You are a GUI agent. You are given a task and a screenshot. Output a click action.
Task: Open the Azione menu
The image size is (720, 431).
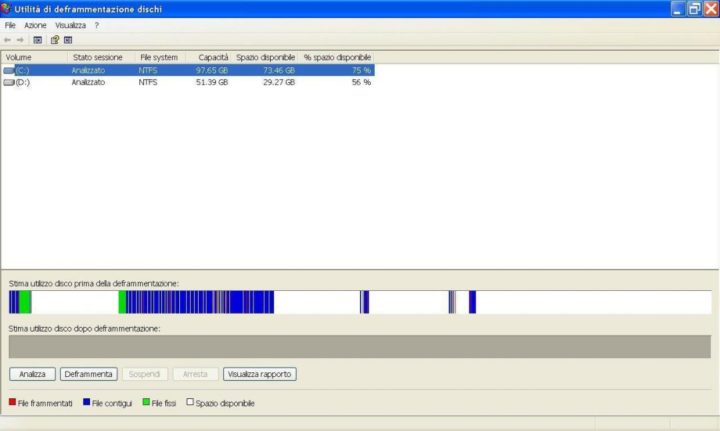point(35,25)
